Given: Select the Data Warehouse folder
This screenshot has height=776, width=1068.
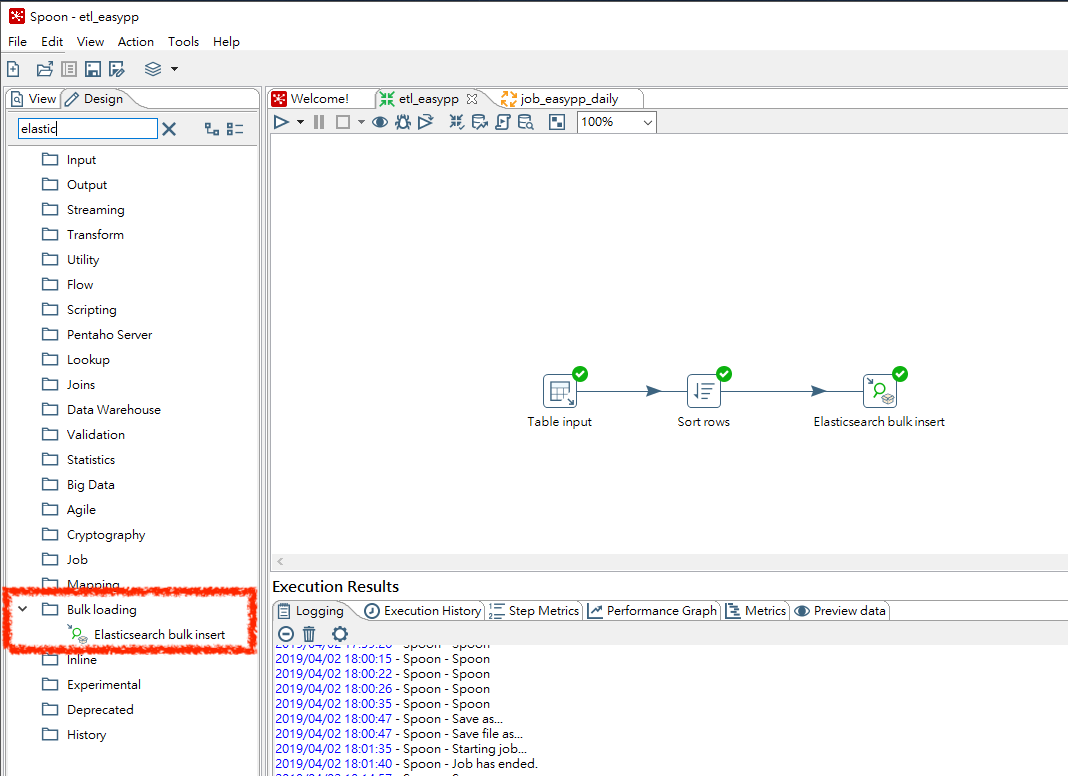Looking at the screenshot, I should click(x=101, y=409).
